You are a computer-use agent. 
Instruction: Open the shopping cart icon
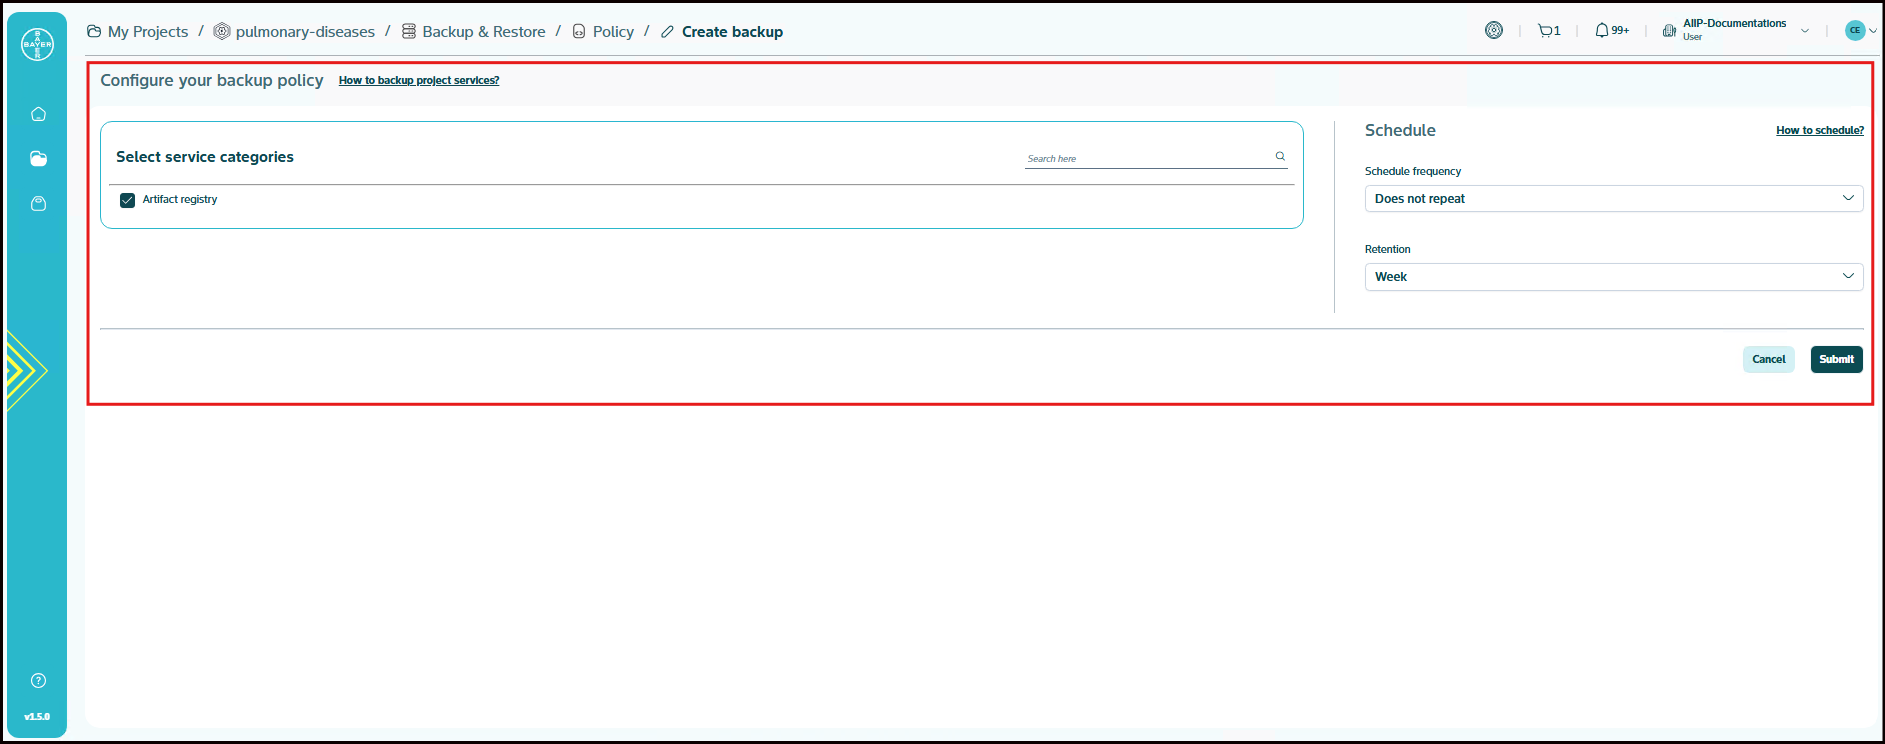1548,31
